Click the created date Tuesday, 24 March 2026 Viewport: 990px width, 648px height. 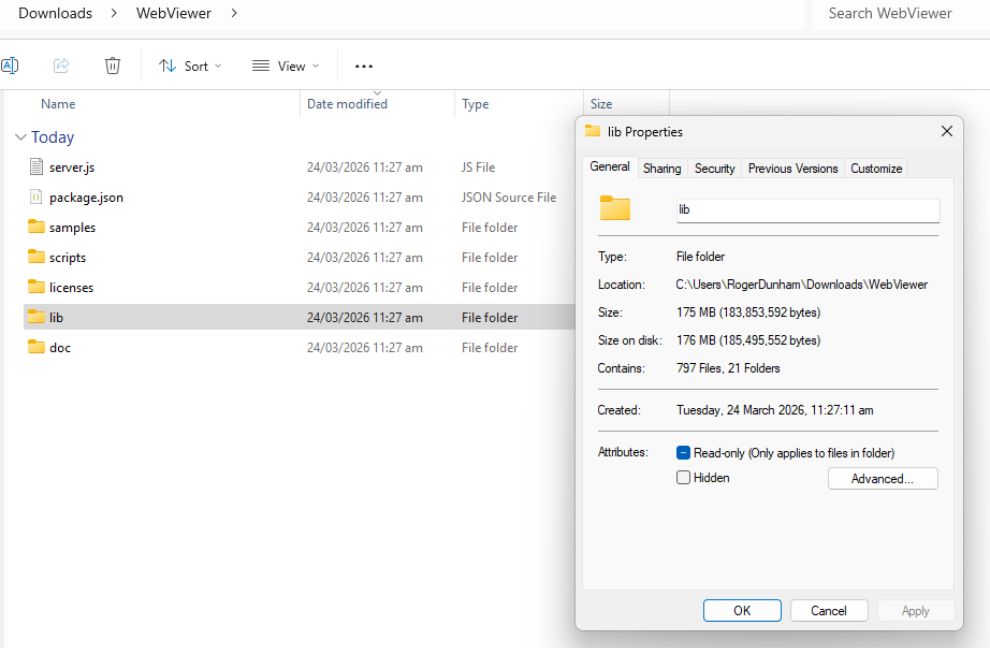coord(775,410)
